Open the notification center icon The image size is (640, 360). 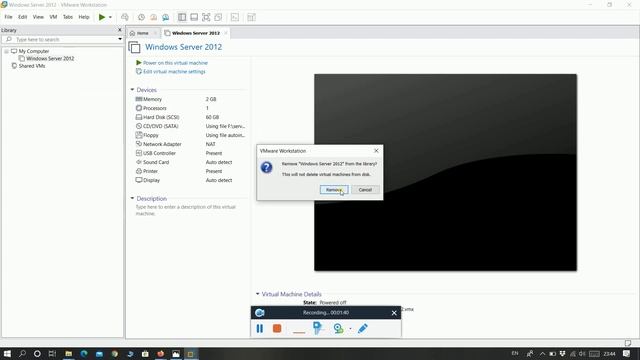(x=627, y=353)
